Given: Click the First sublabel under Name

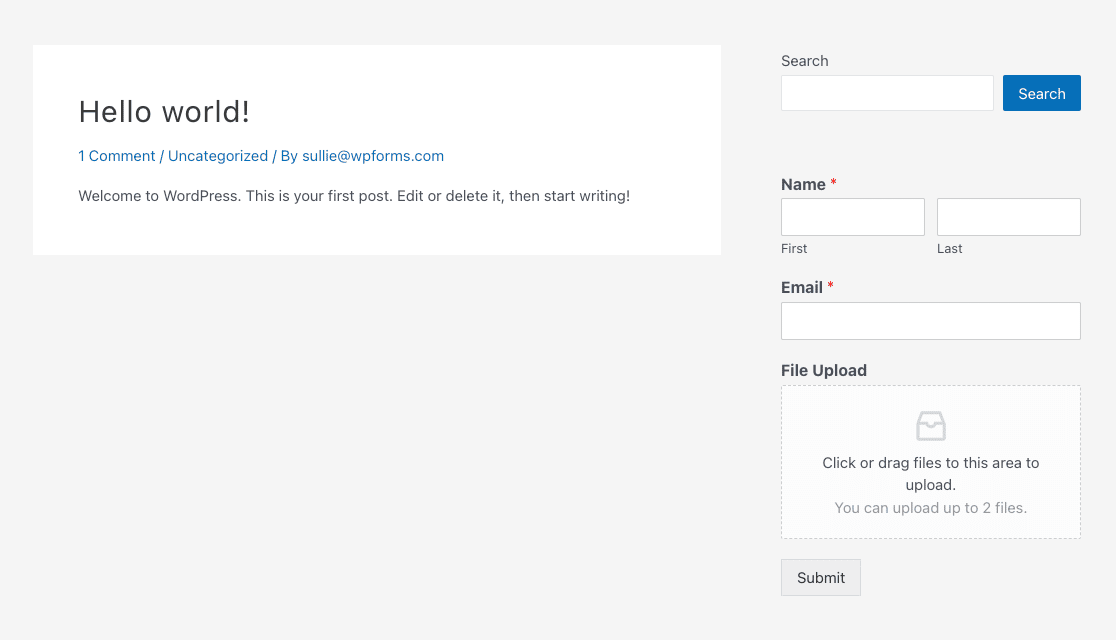Looking at the screenshot, I should (794, 249).
